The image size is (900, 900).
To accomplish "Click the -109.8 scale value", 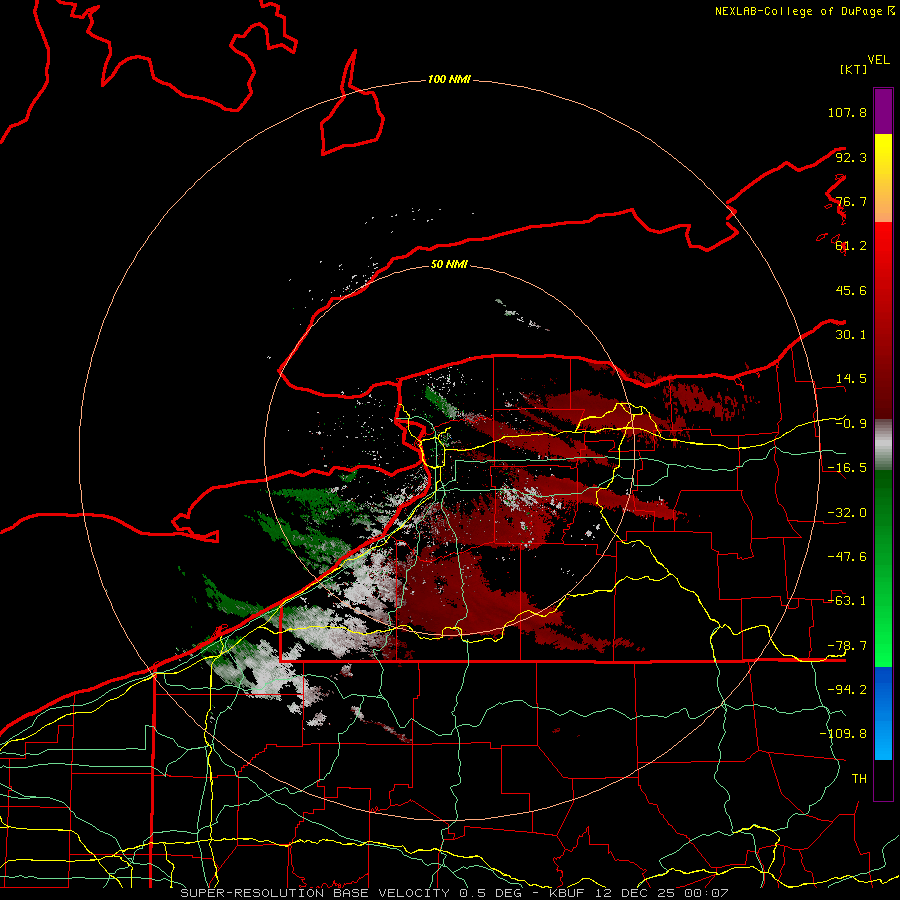I will (843, 734).
